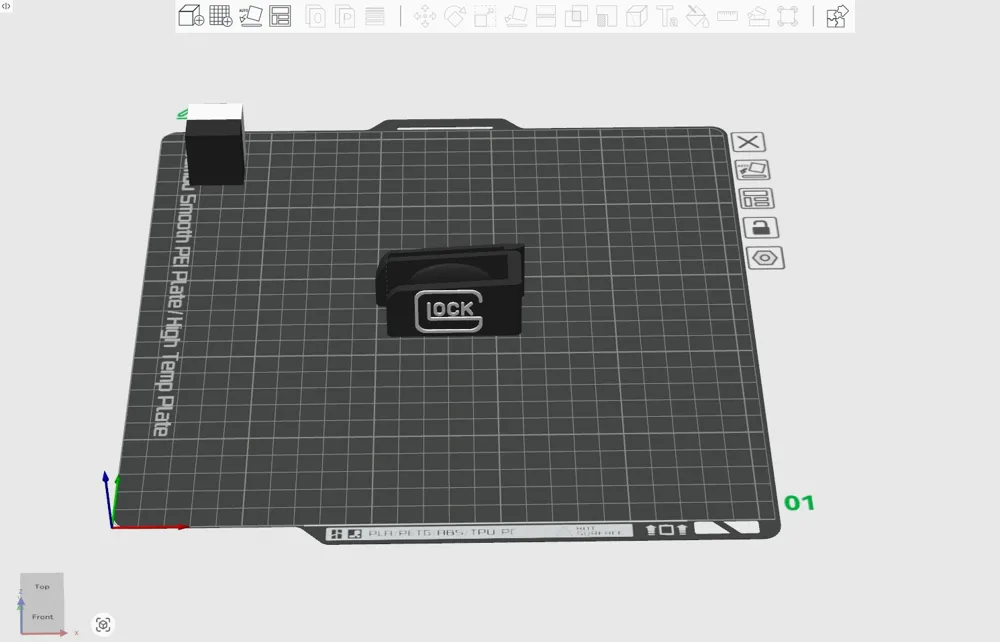This screenshot has width=1000, height=642.
Task: Click the Front face of the view cube
Action: (x=43, y=616)
